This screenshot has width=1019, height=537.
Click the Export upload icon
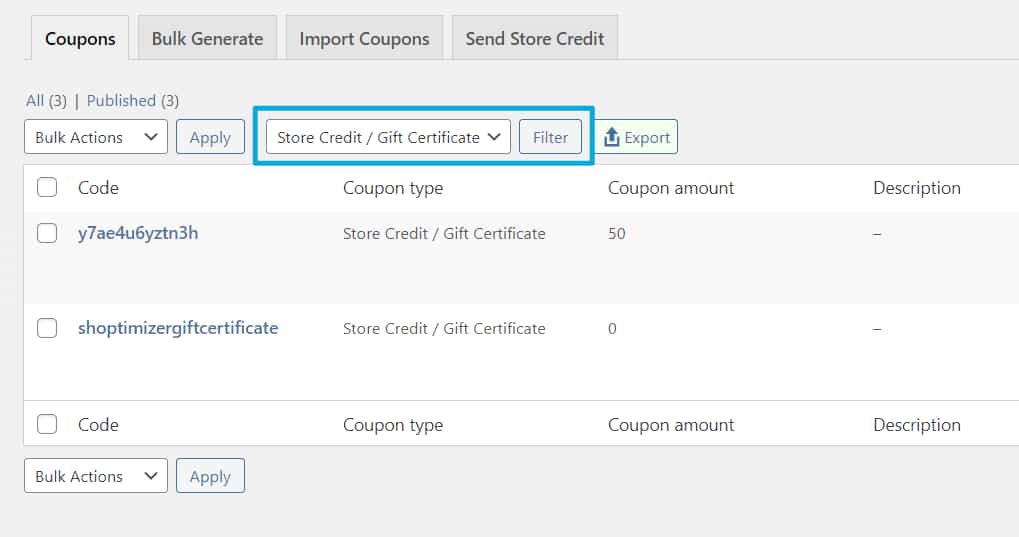pyautogui.click(x=611, y=137)
